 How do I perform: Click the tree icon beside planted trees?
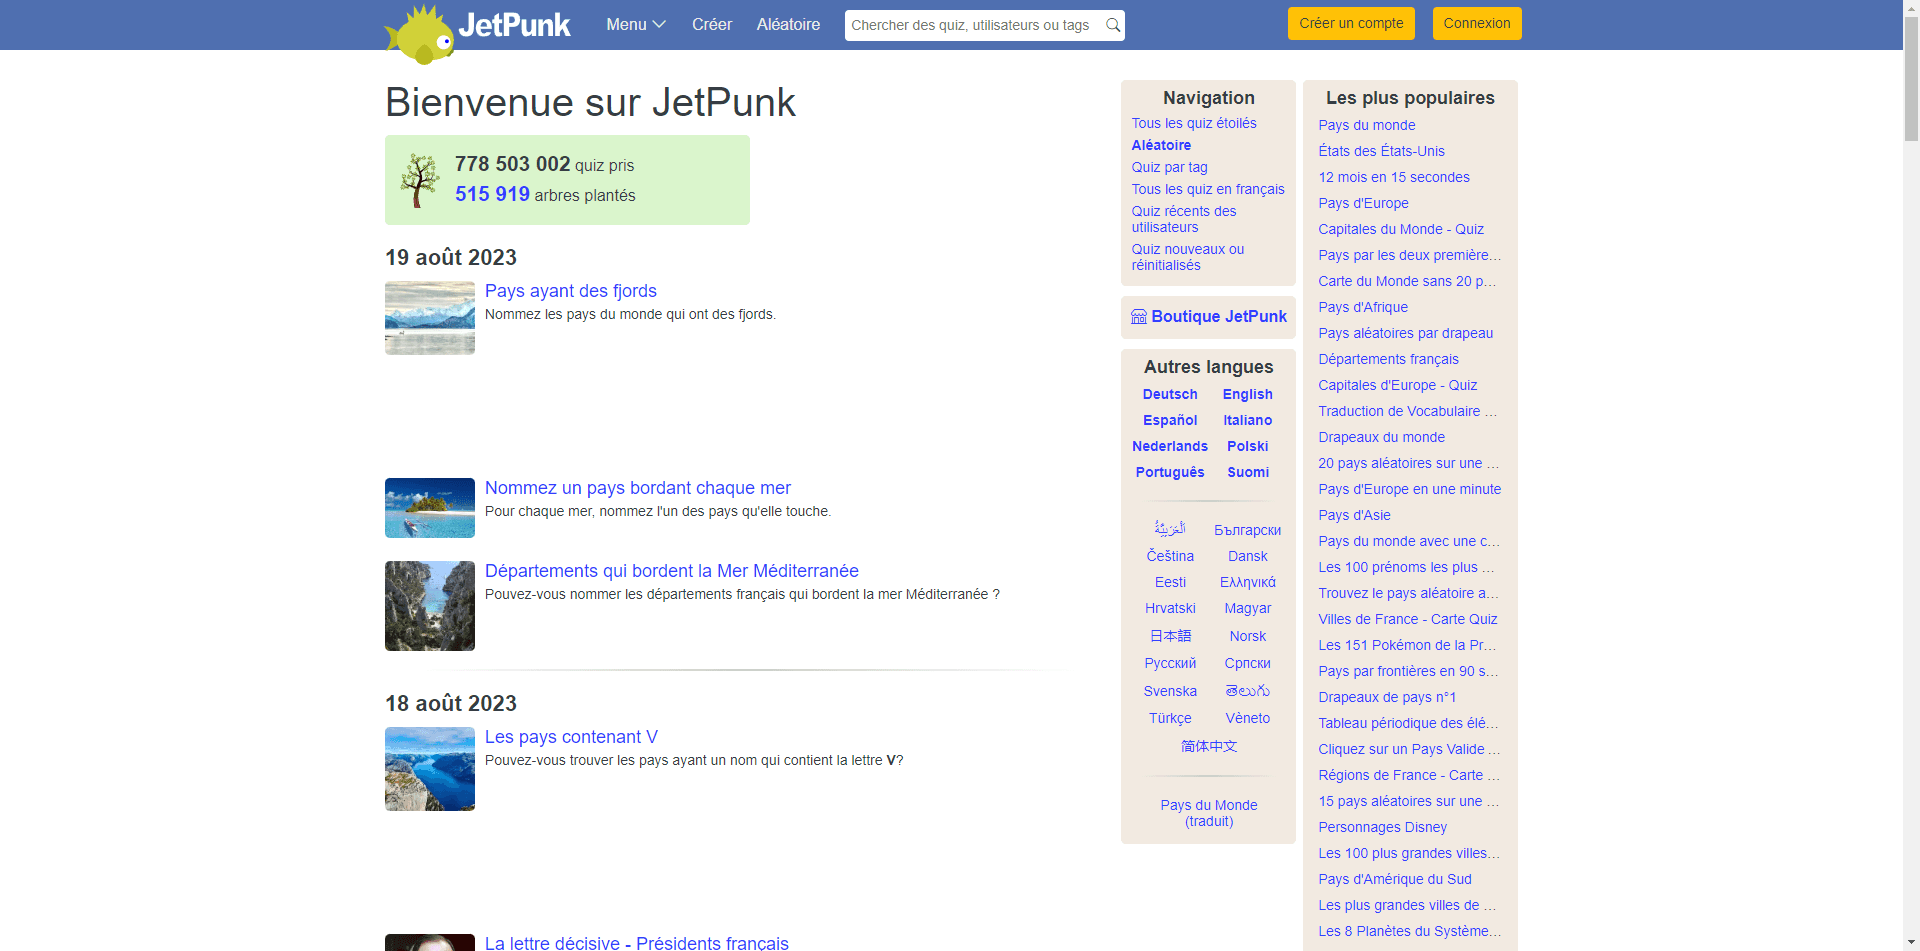pos(420,180)
